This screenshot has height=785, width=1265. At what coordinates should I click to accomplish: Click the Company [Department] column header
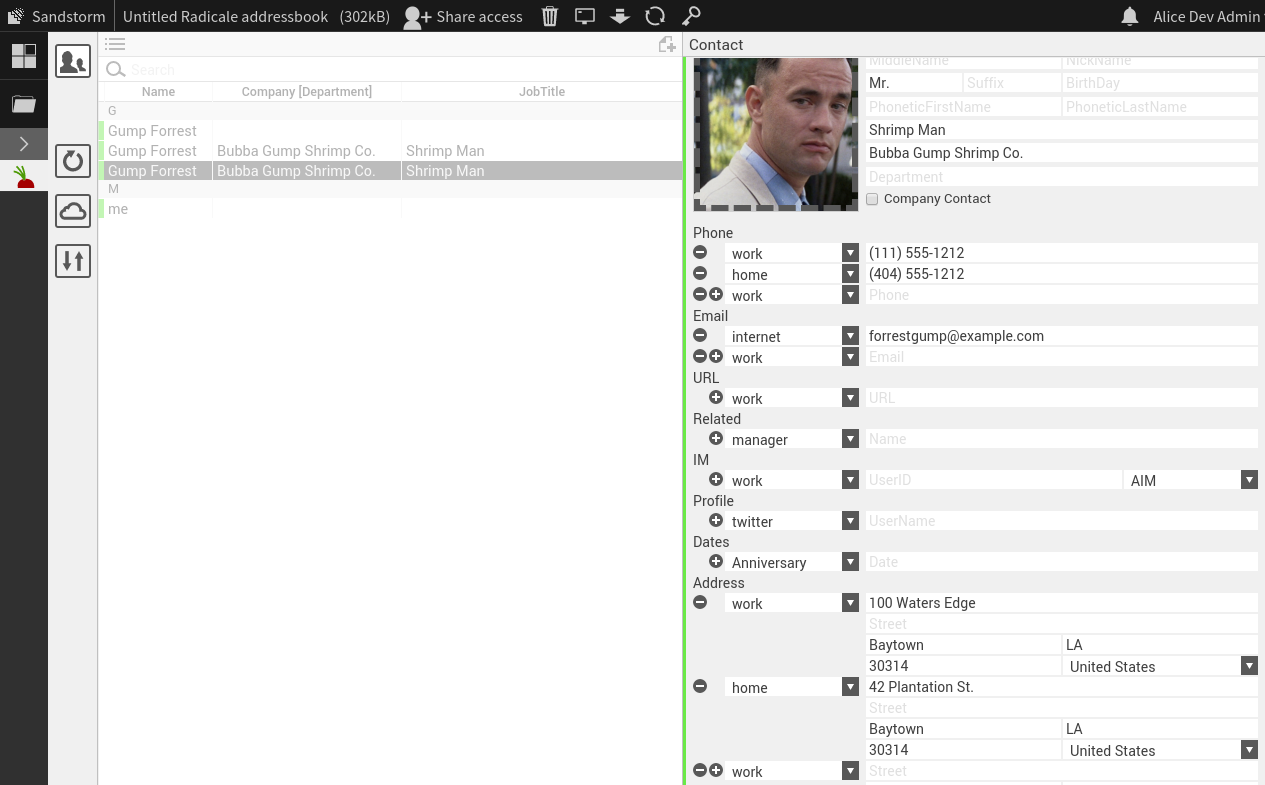[x=307, y=92]
